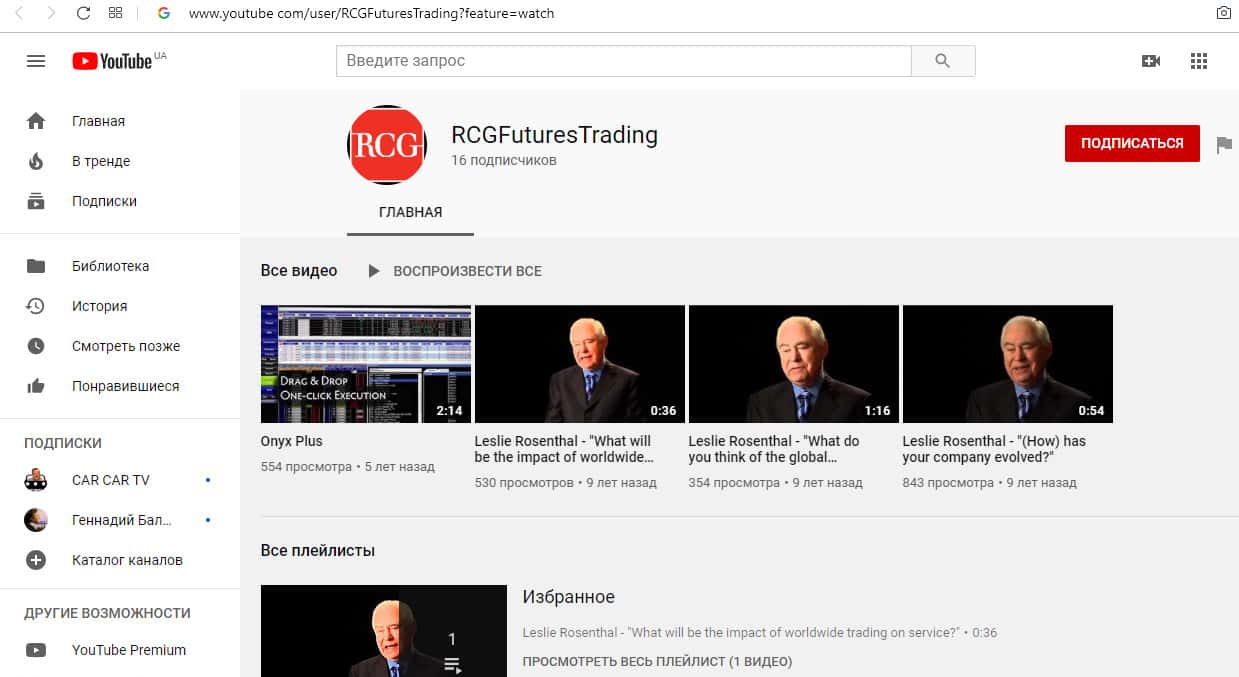This screenshot has width=1239, height=677.
Task: Click the Смотреть позже clock icon
Action: pyautogui.click(x=36, y=346)
